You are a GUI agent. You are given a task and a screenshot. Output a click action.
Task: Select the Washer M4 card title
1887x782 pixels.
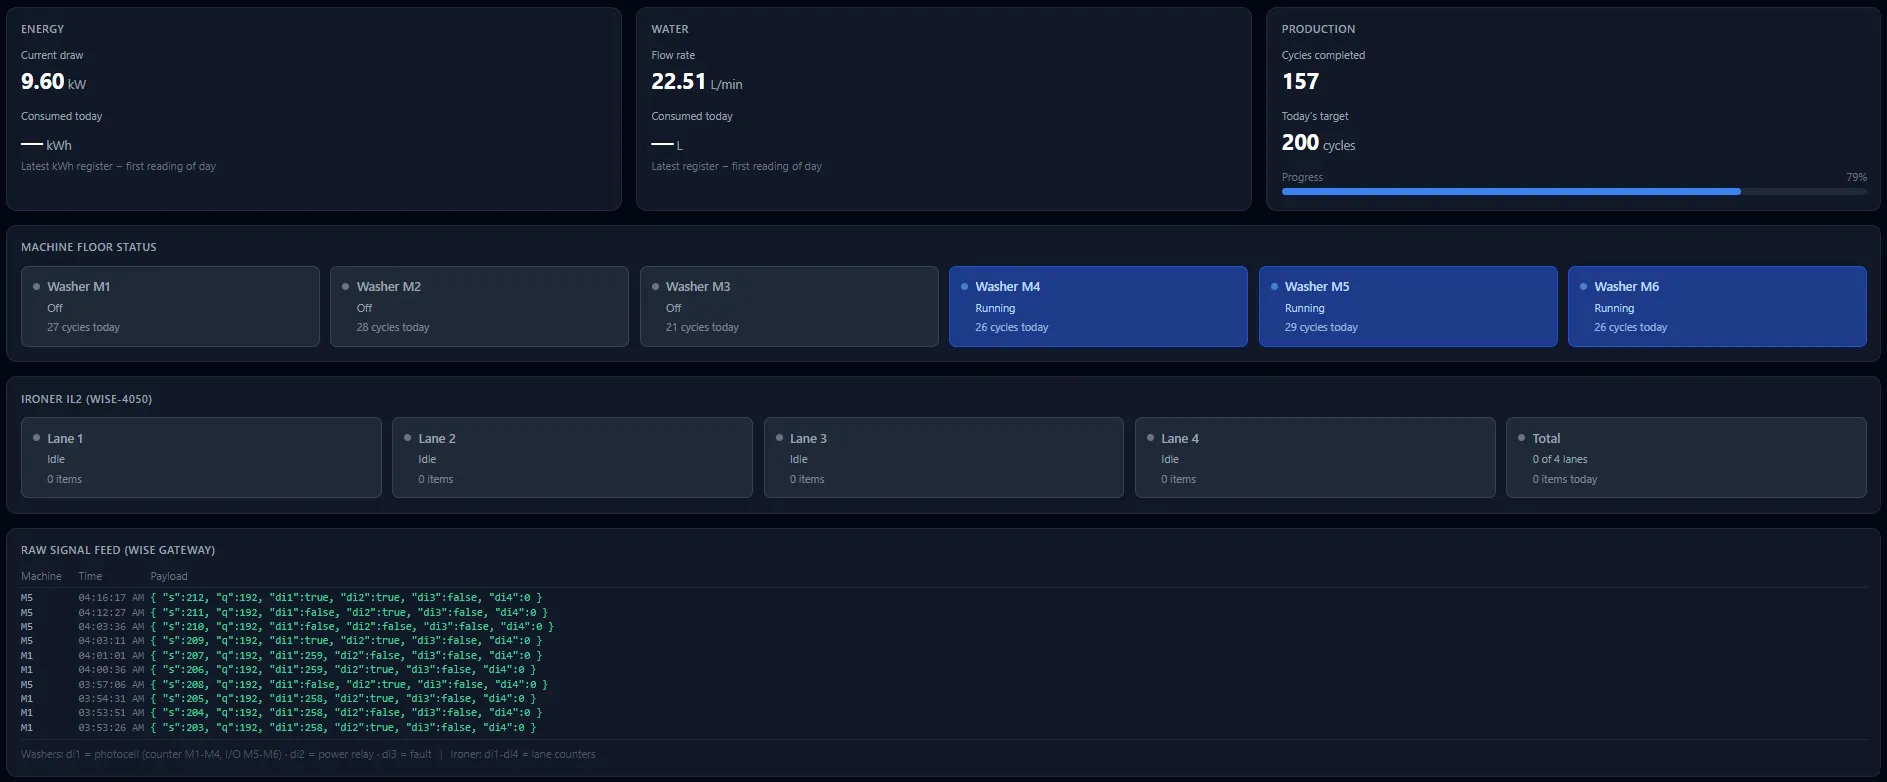pos(1008,287)
